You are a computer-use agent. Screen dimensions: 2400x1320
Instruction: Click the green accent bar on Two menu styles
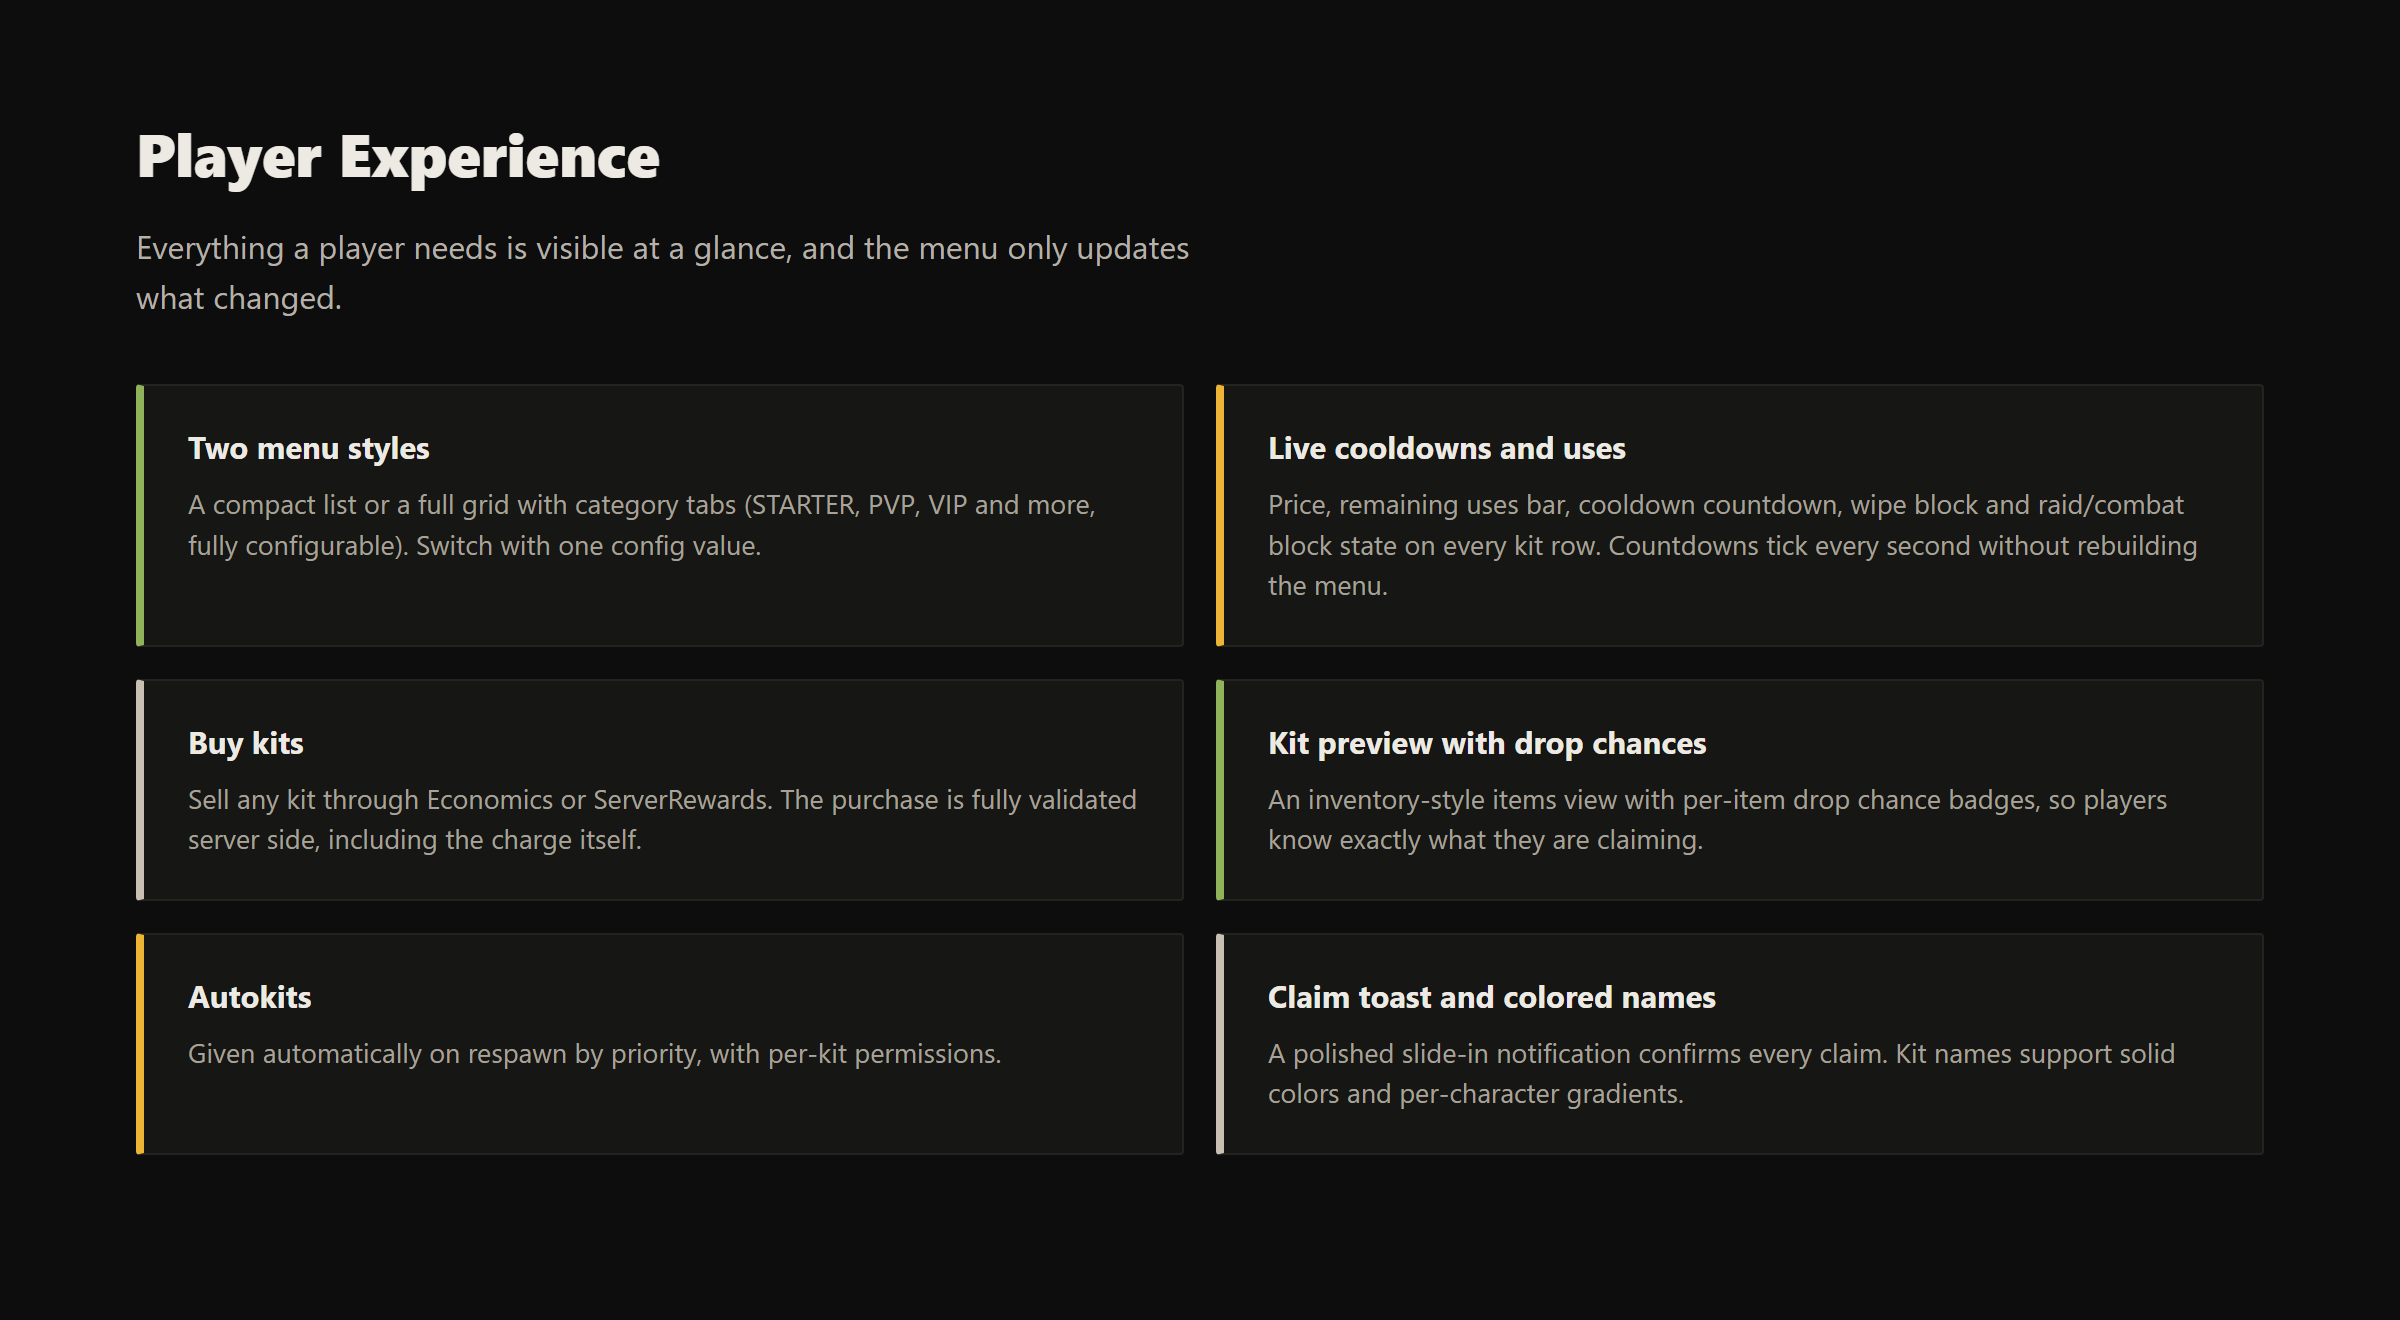point(140,515)
